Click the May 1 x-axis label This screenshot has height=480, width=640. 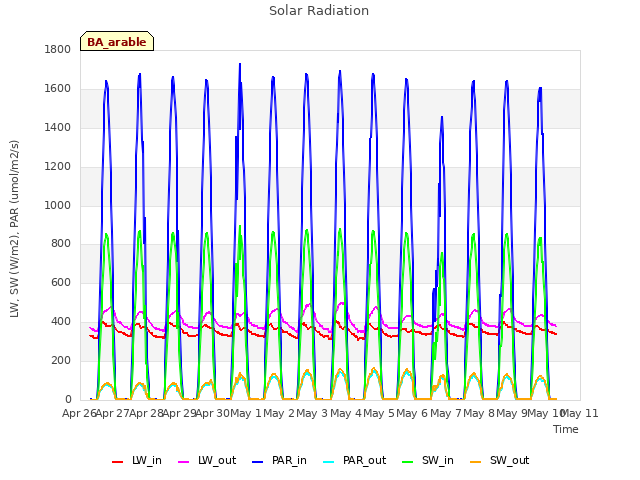pyautogui.click(x=246, y=413)
